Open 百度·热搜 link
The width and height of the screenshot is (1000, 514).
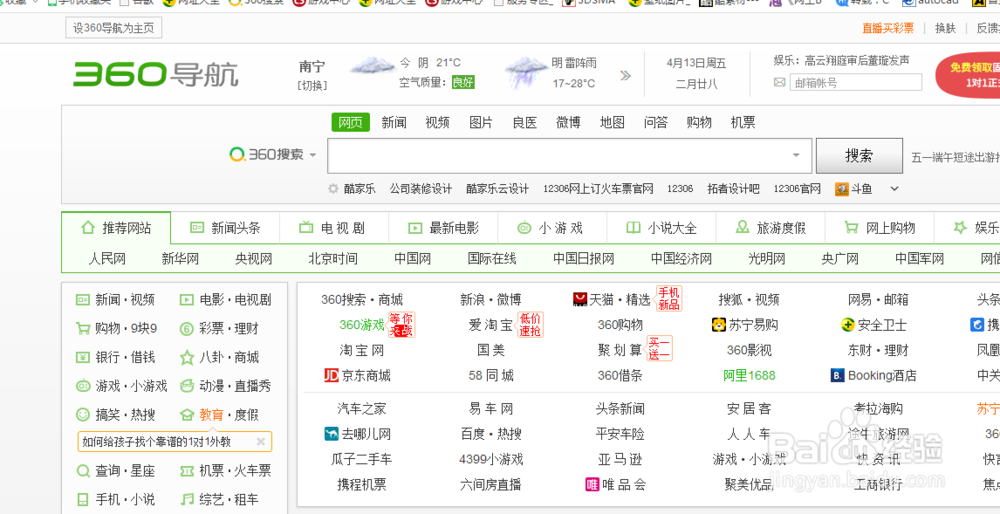(x=491, y=434)
